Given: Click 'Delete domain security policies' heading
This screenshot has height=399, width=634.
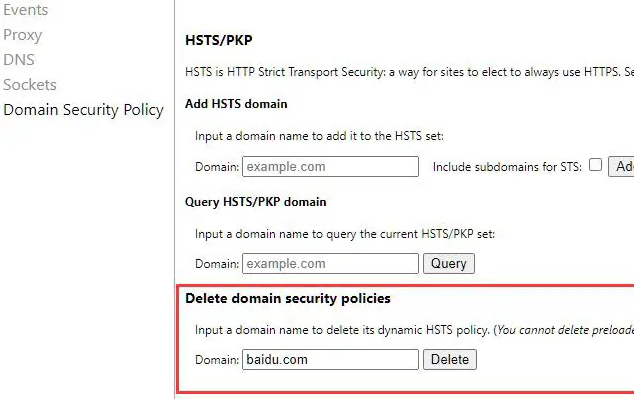Looking at the screenshot, I should click(x=288, y=298).
